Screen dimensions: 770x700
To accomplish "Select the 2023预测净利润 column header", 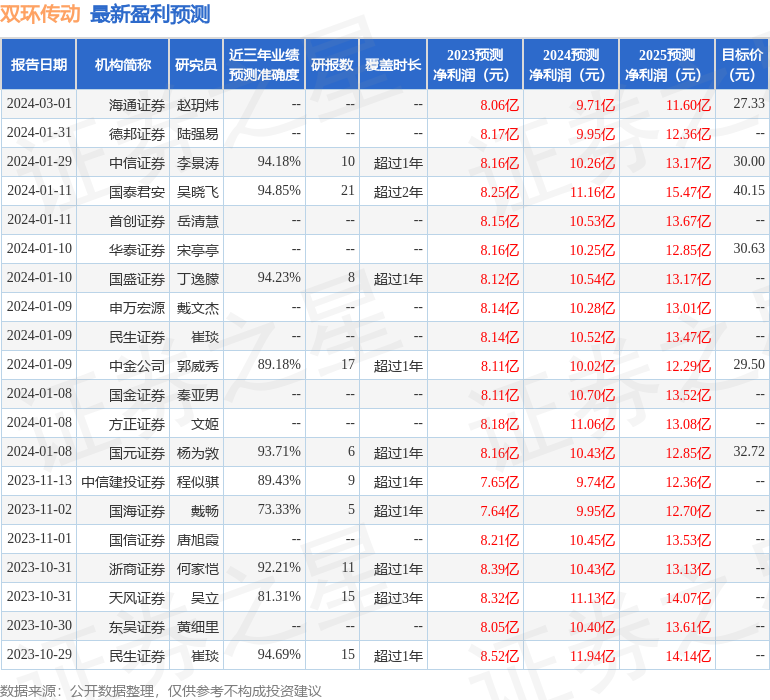I will click(x=475, y=64).
